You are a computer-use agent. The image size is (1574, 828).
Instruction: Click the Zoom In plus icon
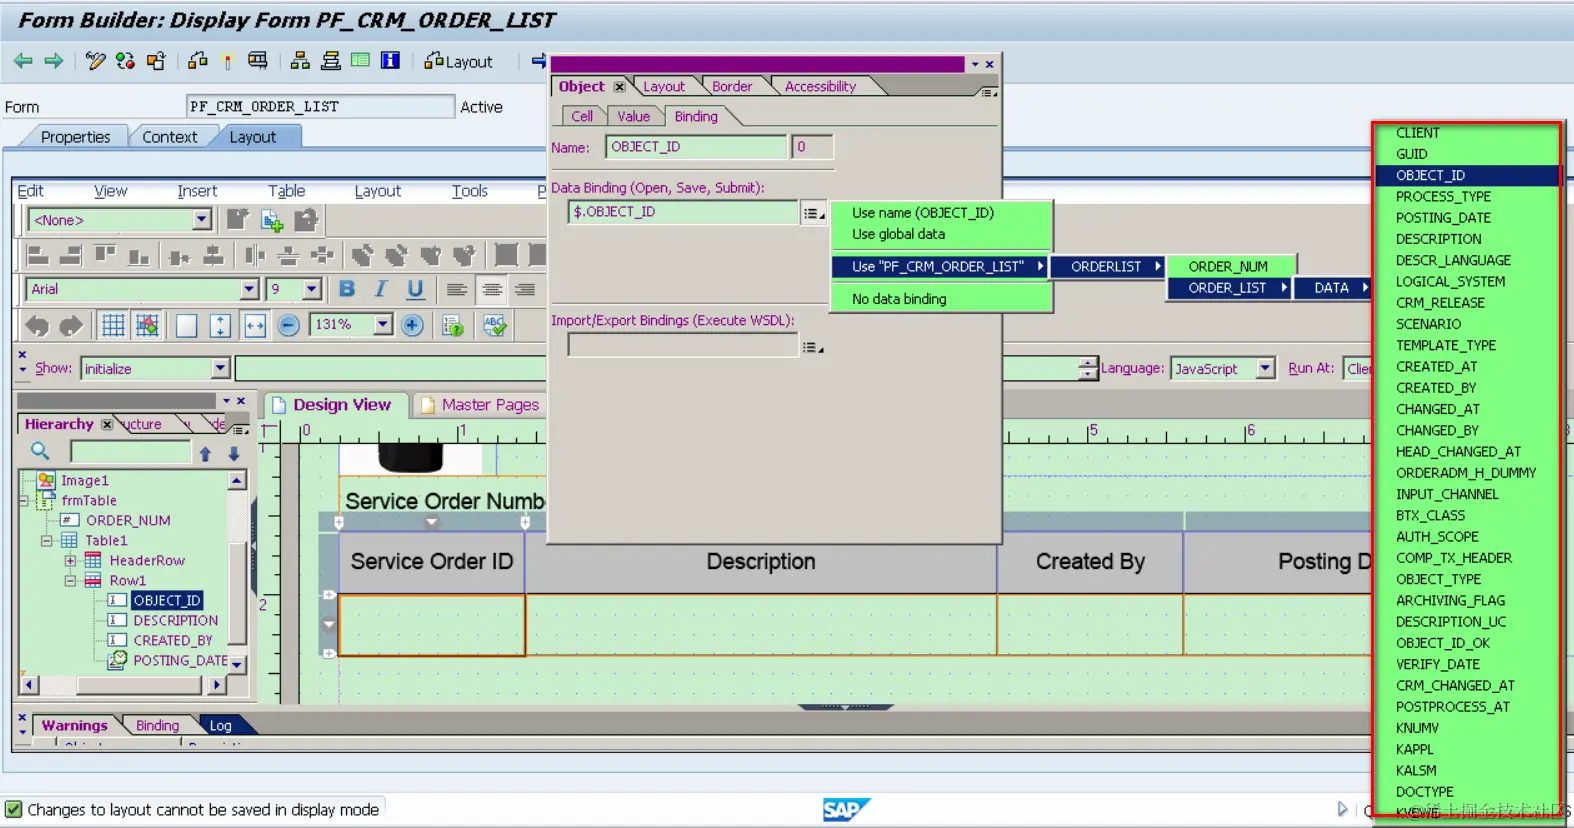(x=412, y=325)
